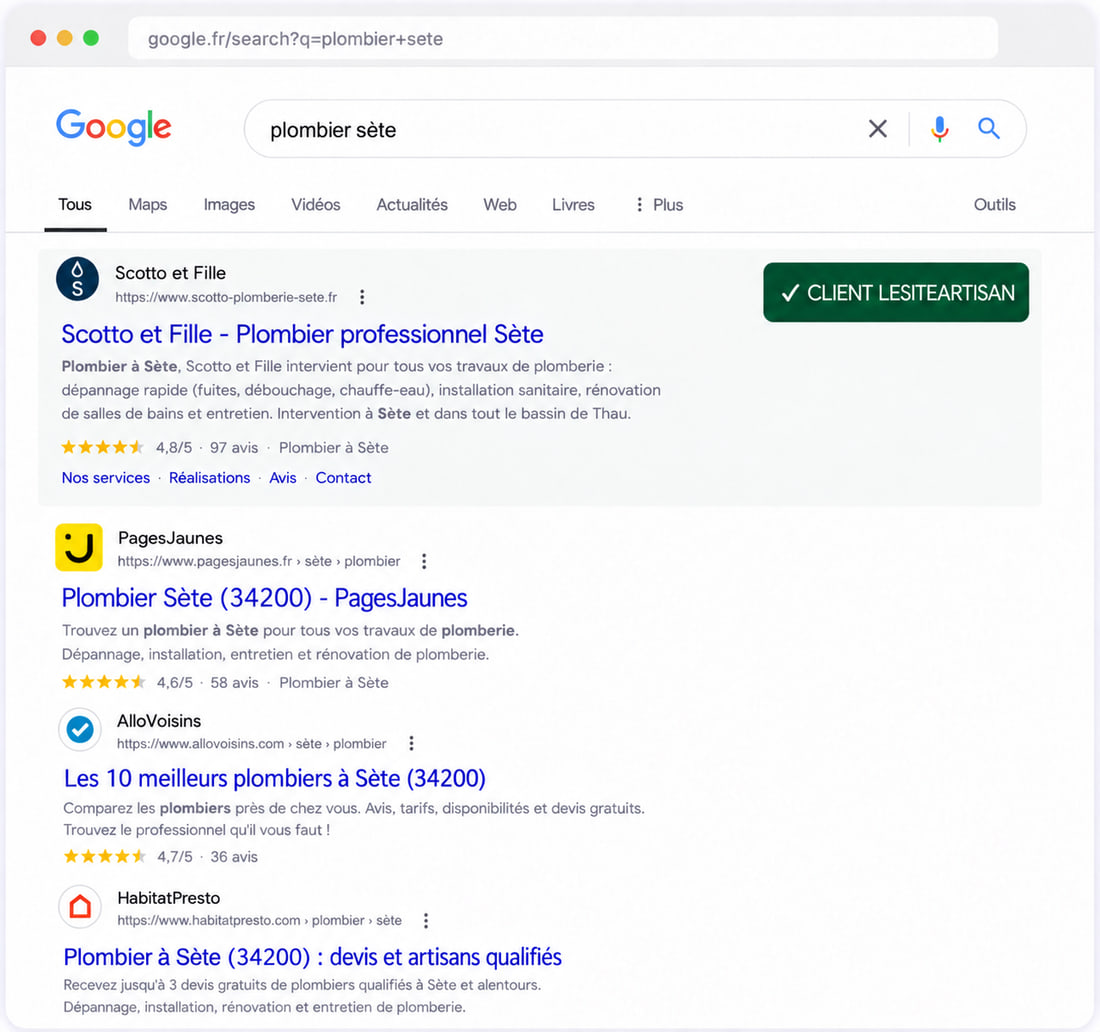The height and width of the screenshot is (1032, 1100).
Task: Follow the Contact sitelink
Action: (x=343, y=478)
